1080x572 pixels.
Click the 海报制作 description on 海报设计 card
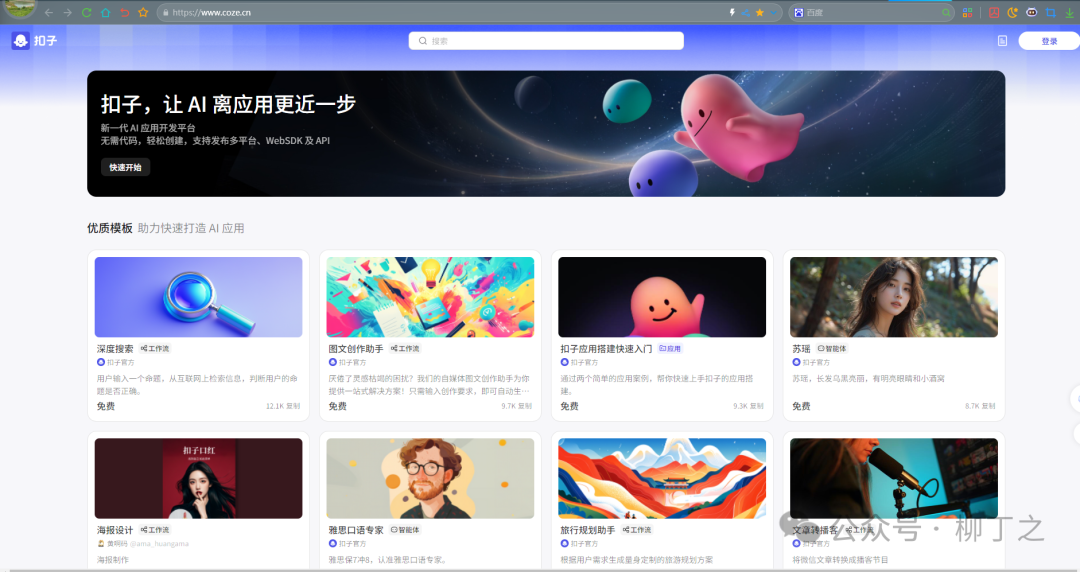[x=113, y=560]
